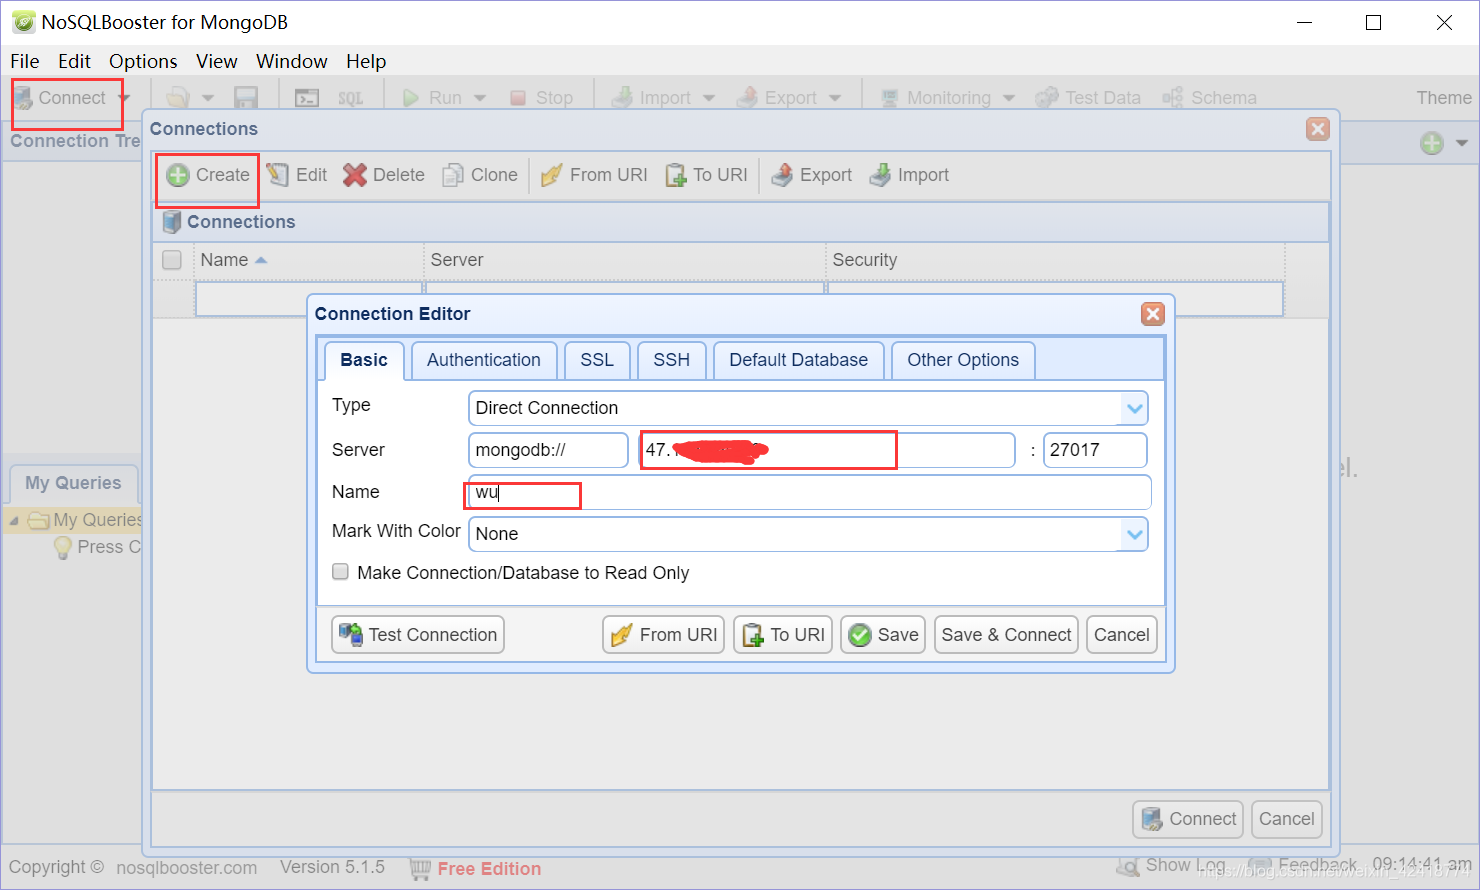This screenshot has height=890, width=1480.
Task: Expand the Type Direct Connection dropdown
Action: [x=1134, y=408]
